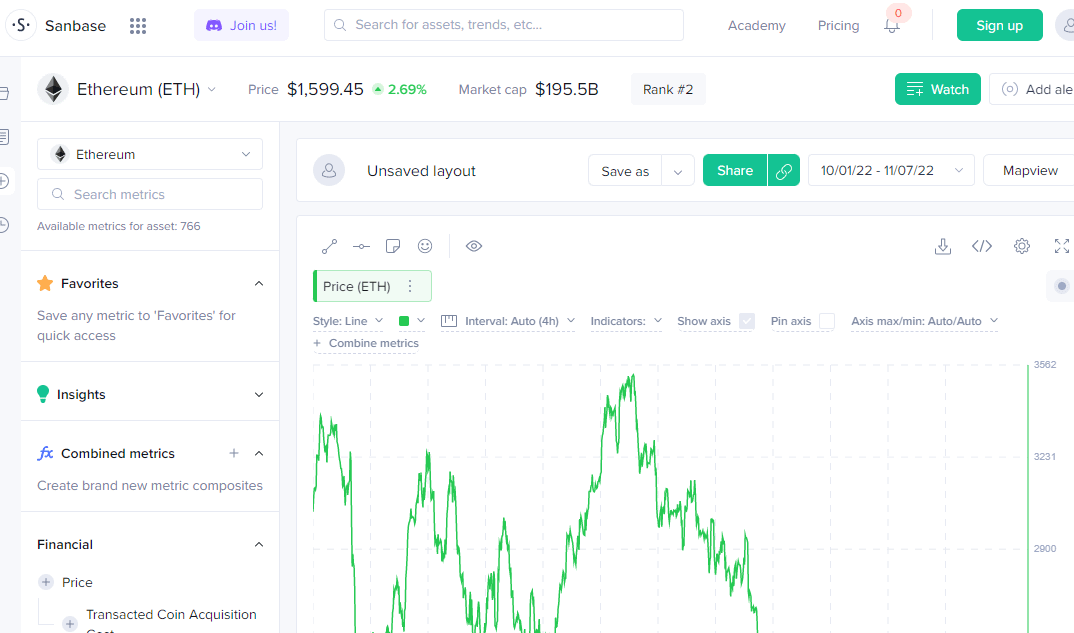This screenshot has width=1074, height=633.
Task: Open the embed code icon
Action: click(x=982, y=246)
